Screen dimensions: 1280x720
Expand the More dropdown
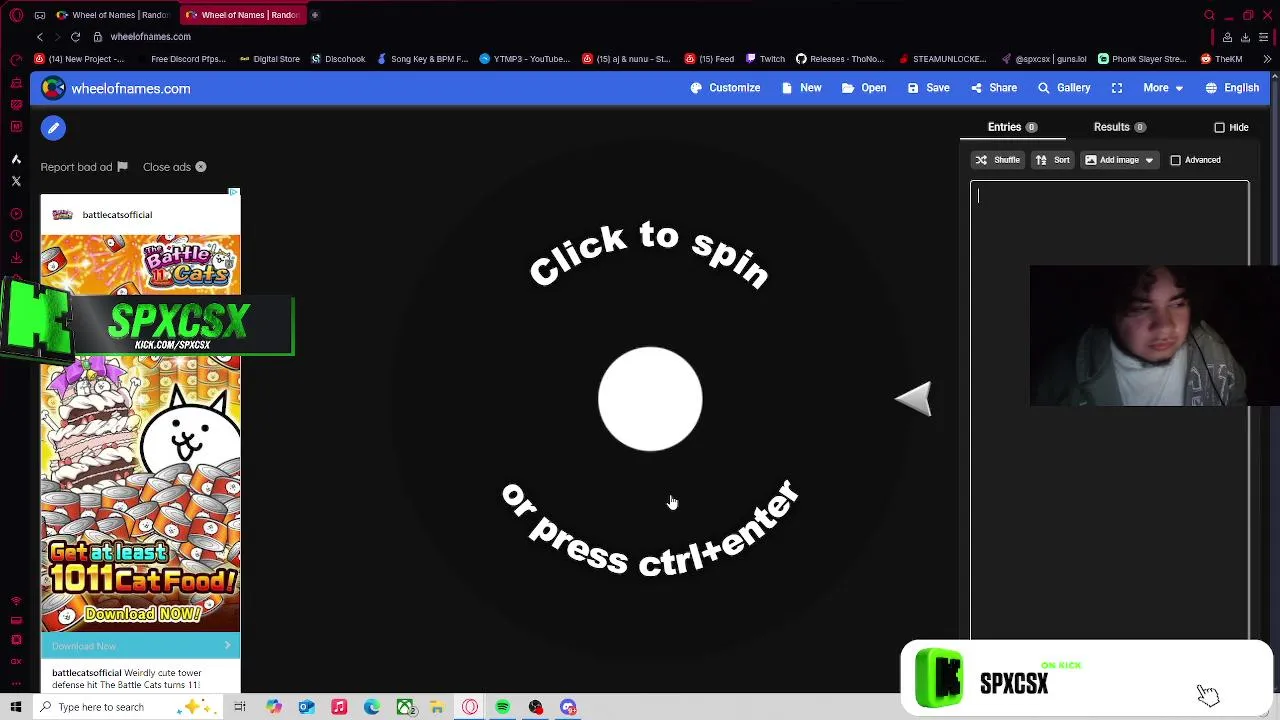[1163, 88]
